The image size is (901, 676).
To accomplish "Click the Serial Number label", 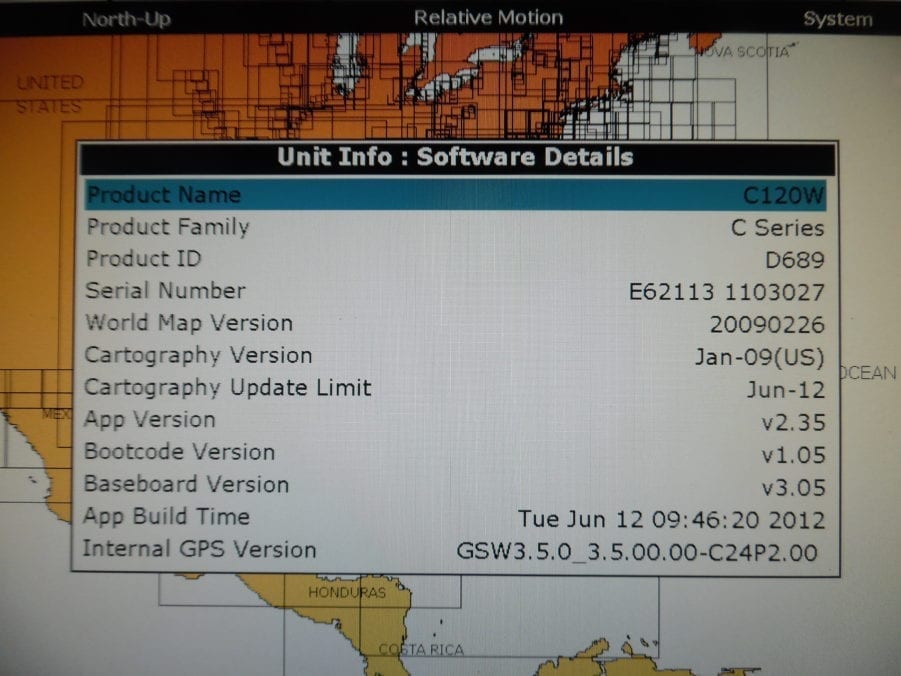I will 165,290.
